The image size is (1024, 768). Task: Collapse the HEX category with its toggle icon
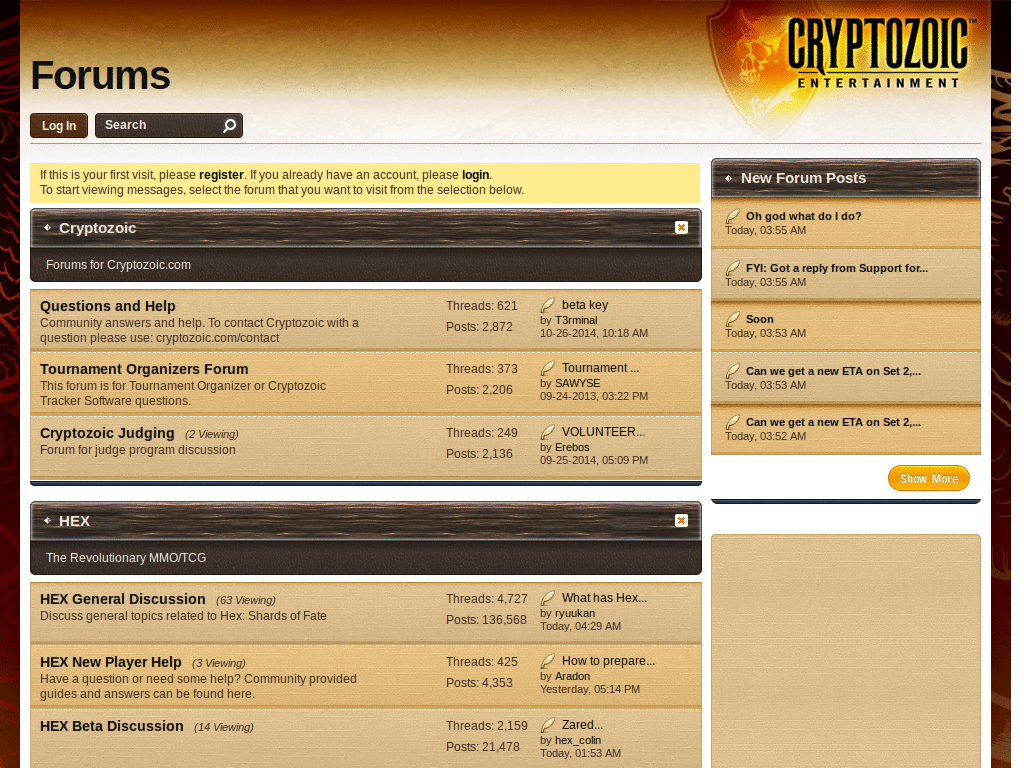point(681,520)
